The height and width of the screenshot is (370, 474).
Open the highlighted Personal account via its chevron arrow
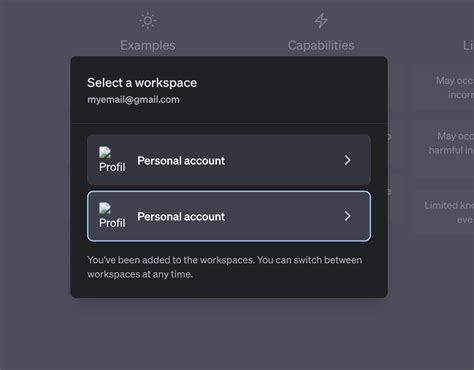[x=348, y=216]
